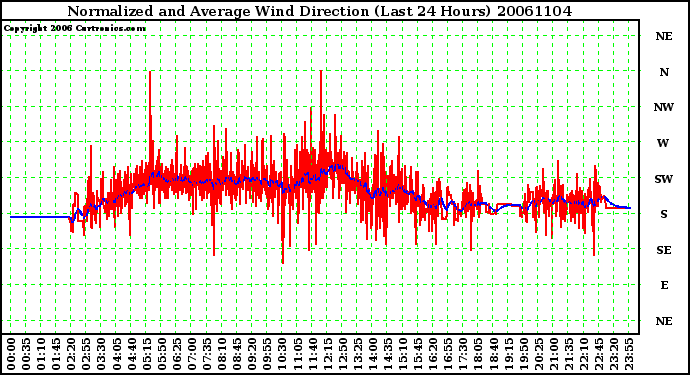
Task: Click the 11:40 time axis label
Action: tap(312, 354)
